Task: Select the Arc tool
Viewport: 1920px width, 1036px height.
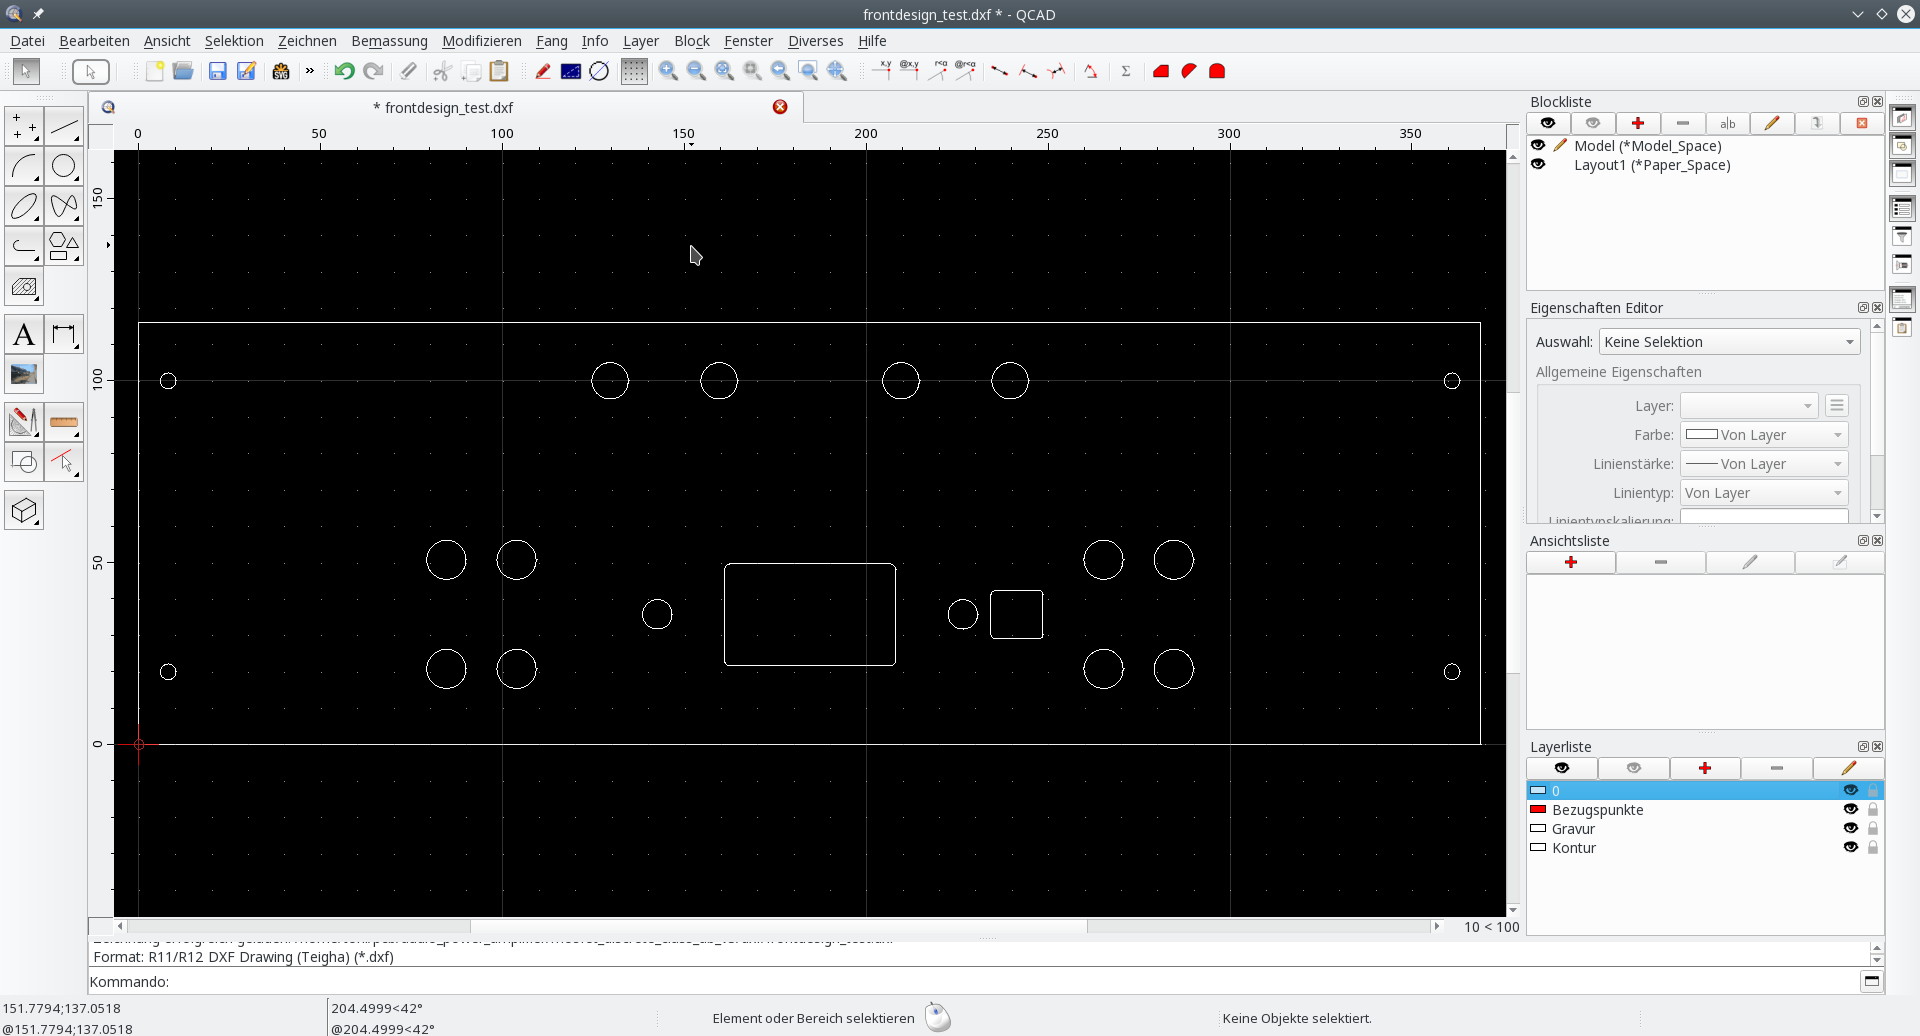Action: coord(24,167)
